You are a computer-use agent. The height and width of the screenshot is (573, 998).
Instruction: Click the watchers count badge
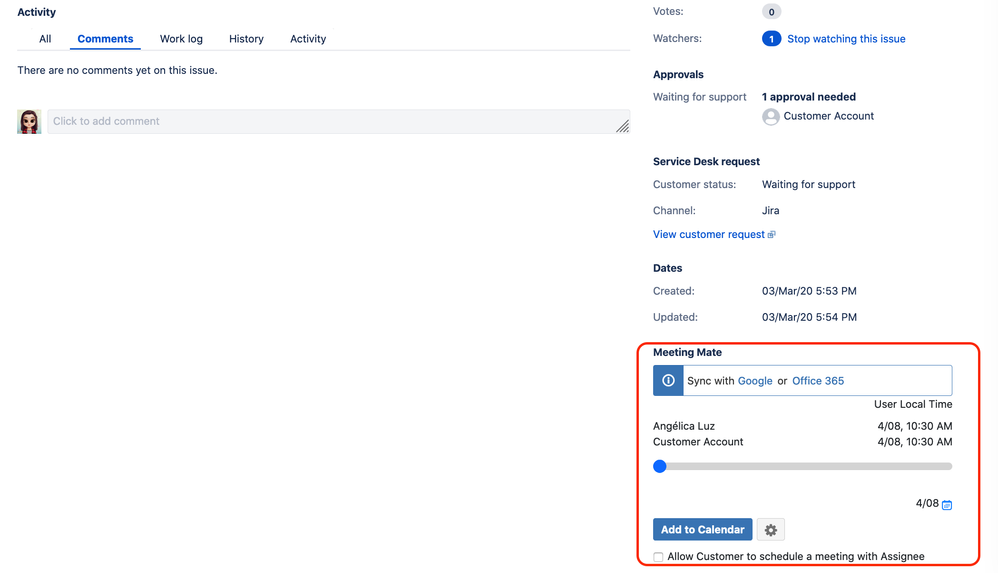click(x=771, y=39)
